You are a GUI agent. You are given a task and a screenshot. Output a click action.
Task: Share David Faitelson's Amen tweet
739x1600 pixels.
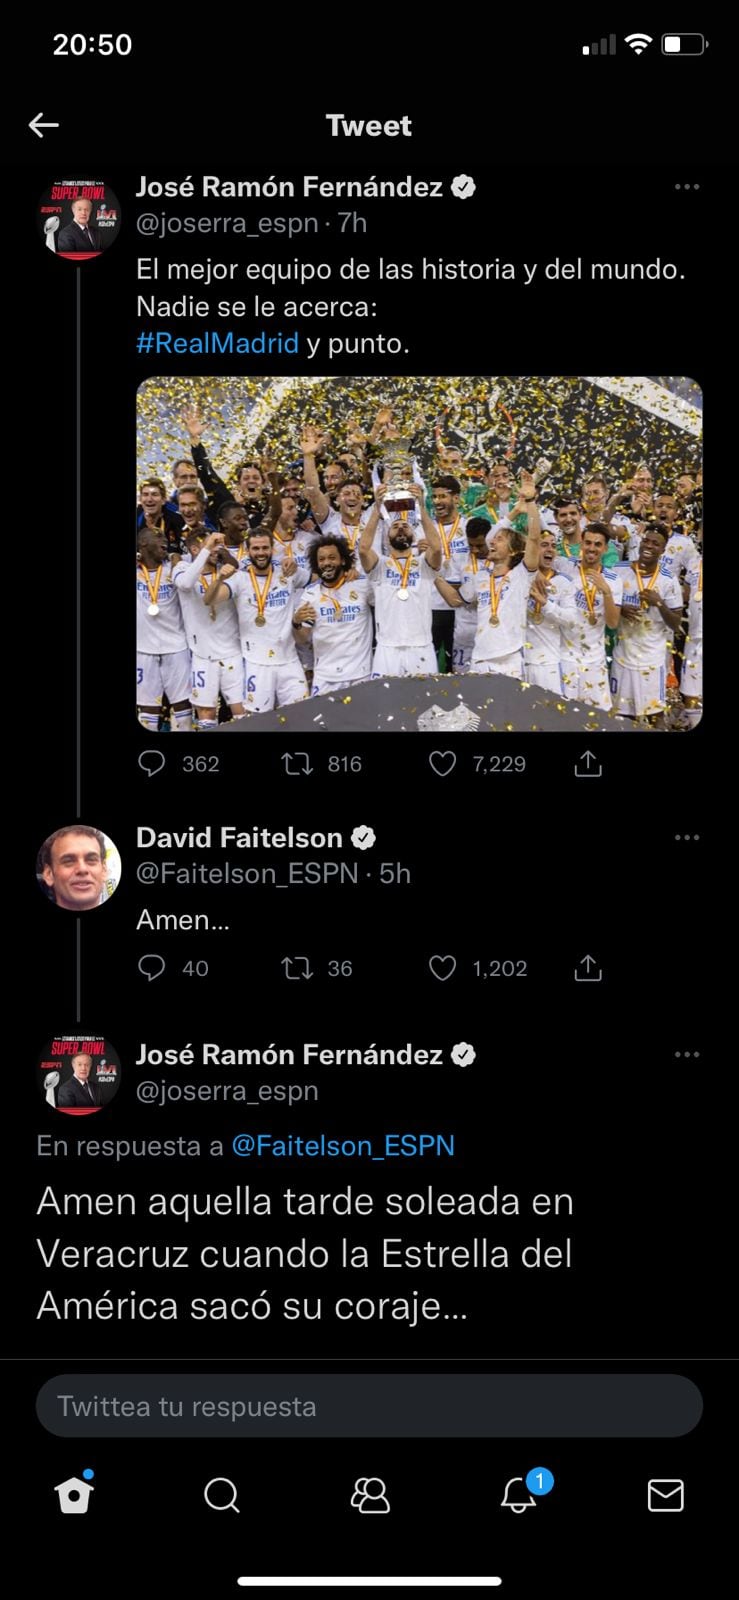[x=588, y=968]
